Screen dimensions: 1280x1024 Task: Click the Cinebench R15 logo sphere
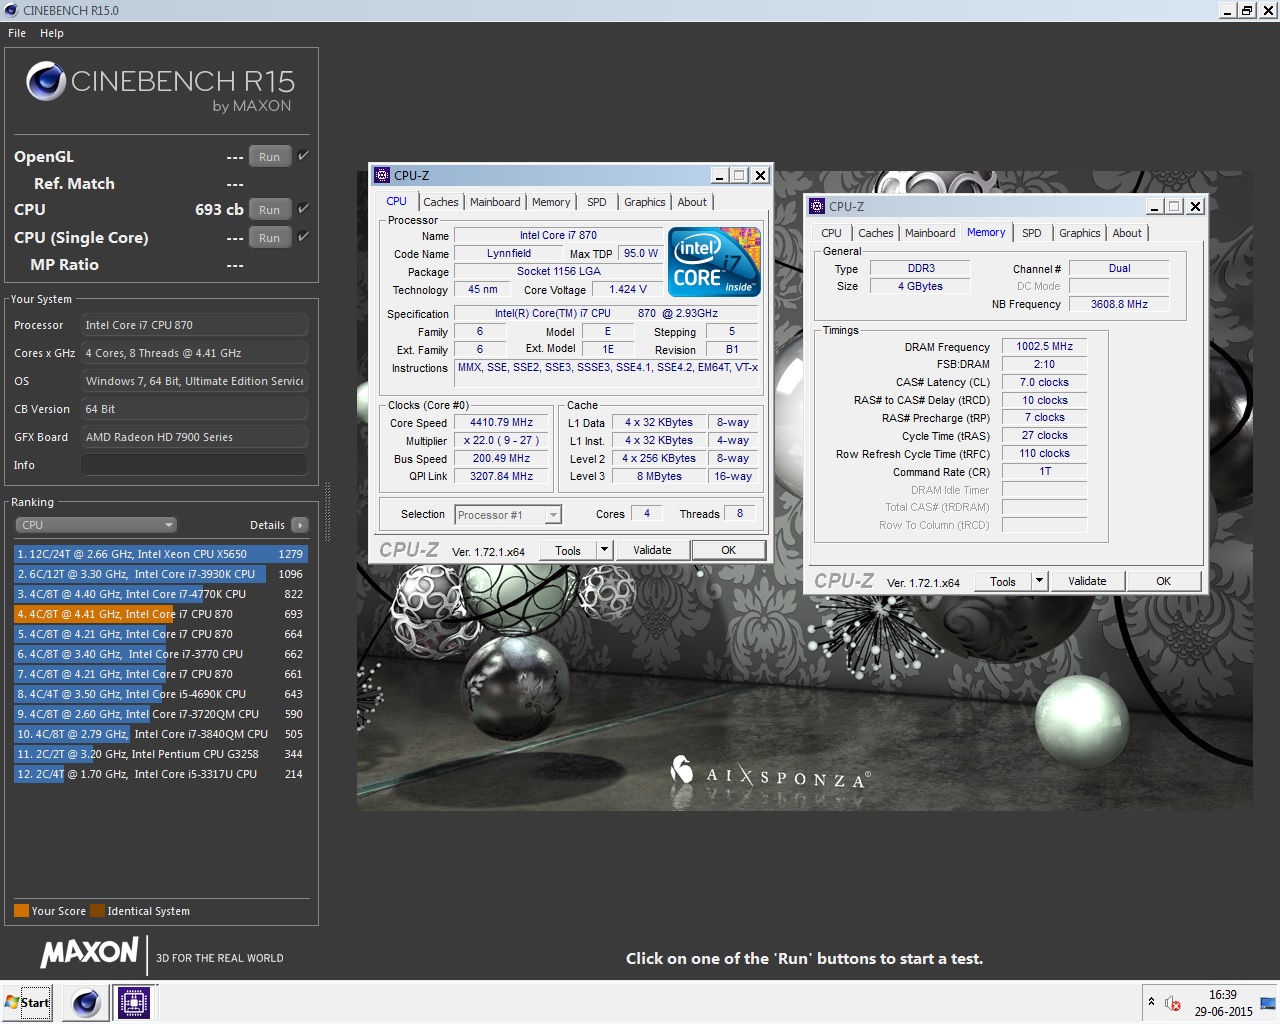pyautogui.click(x=46, y=81)
